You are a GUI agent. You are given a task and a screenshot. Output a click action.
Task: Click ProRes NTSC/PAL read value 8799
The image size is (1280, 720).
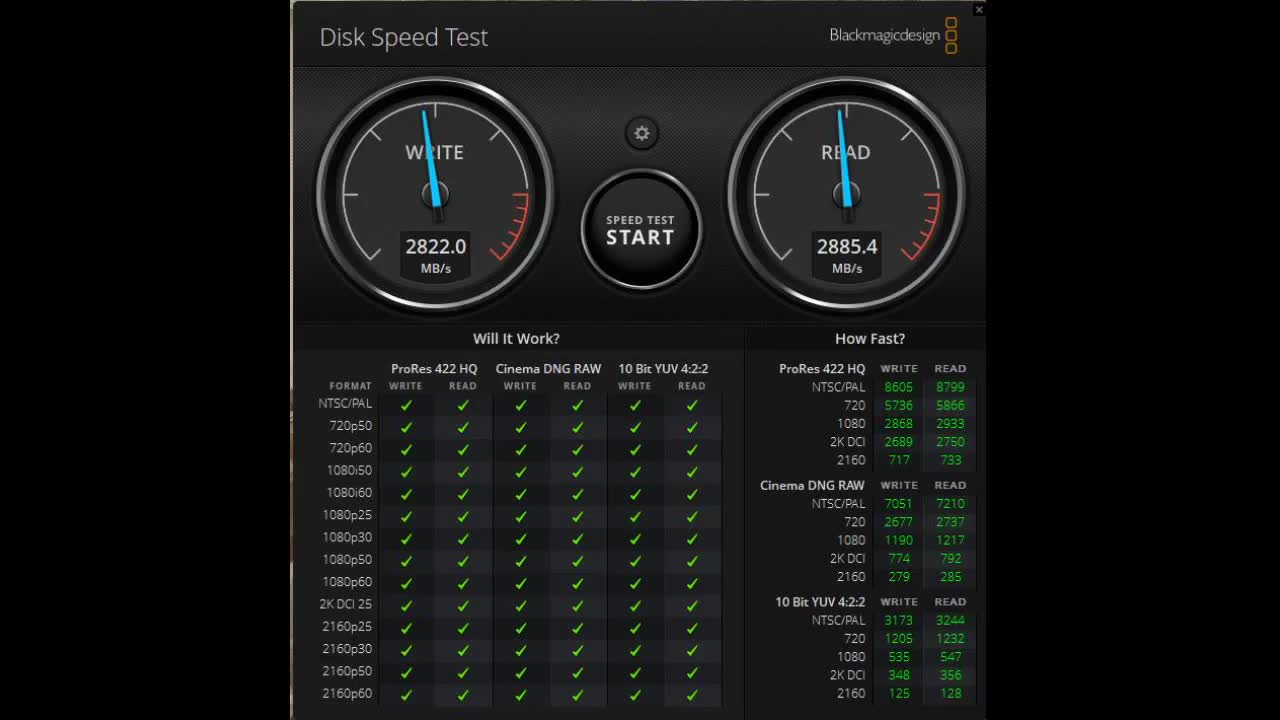click(x=950, y=387)
